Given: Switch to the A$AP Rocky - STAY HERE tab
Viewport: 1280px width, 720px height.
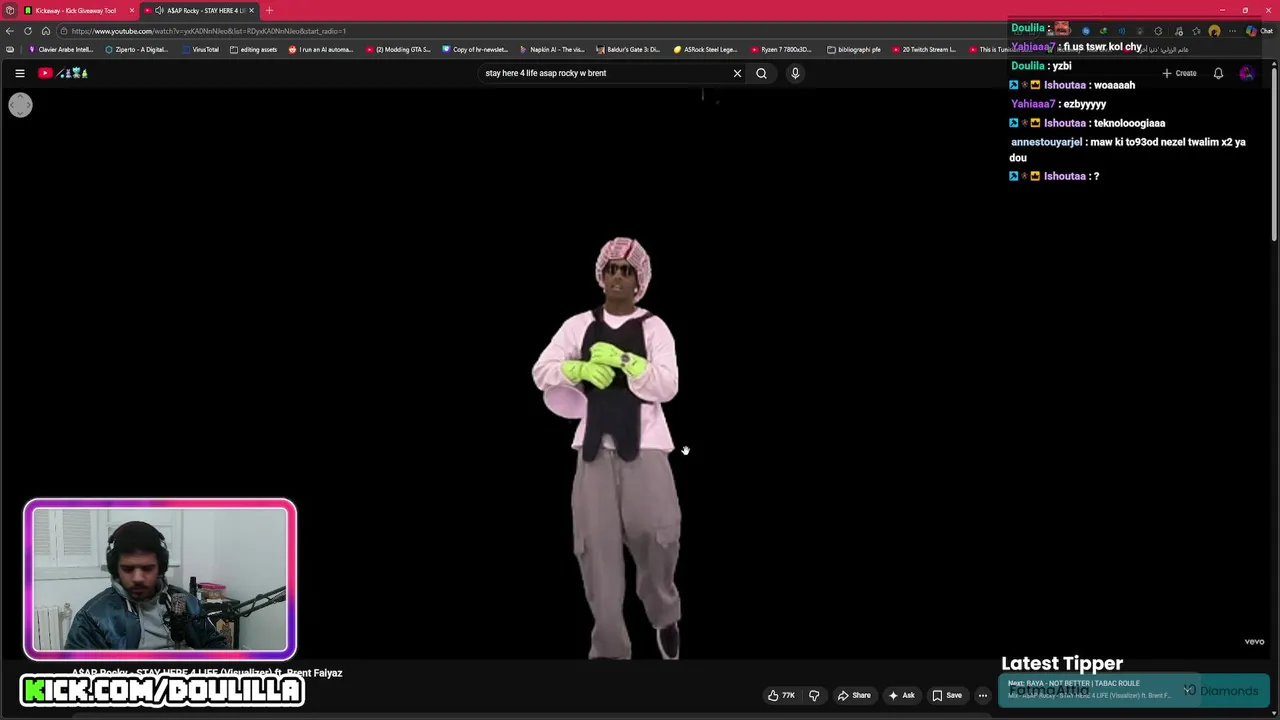Looking at the screenshot, I should pos(200,10).
